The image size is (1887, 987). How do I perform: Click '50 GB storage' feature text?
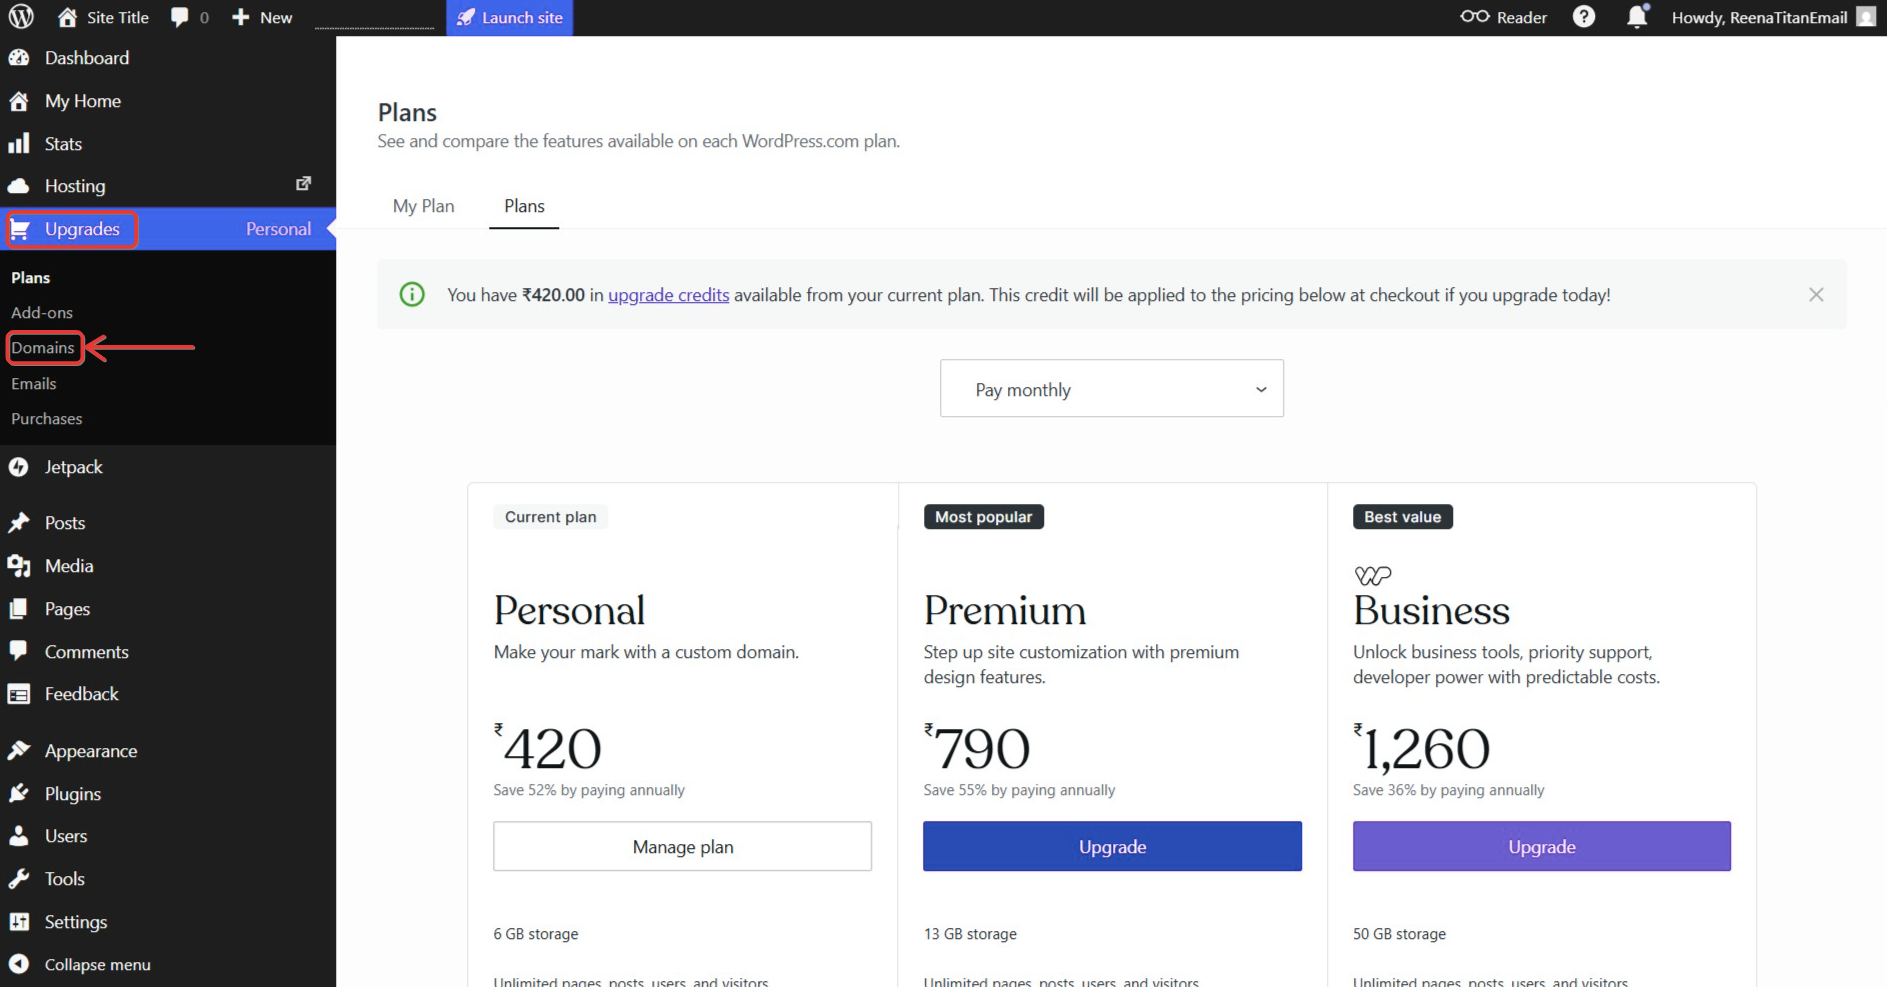coord(1399,934)
